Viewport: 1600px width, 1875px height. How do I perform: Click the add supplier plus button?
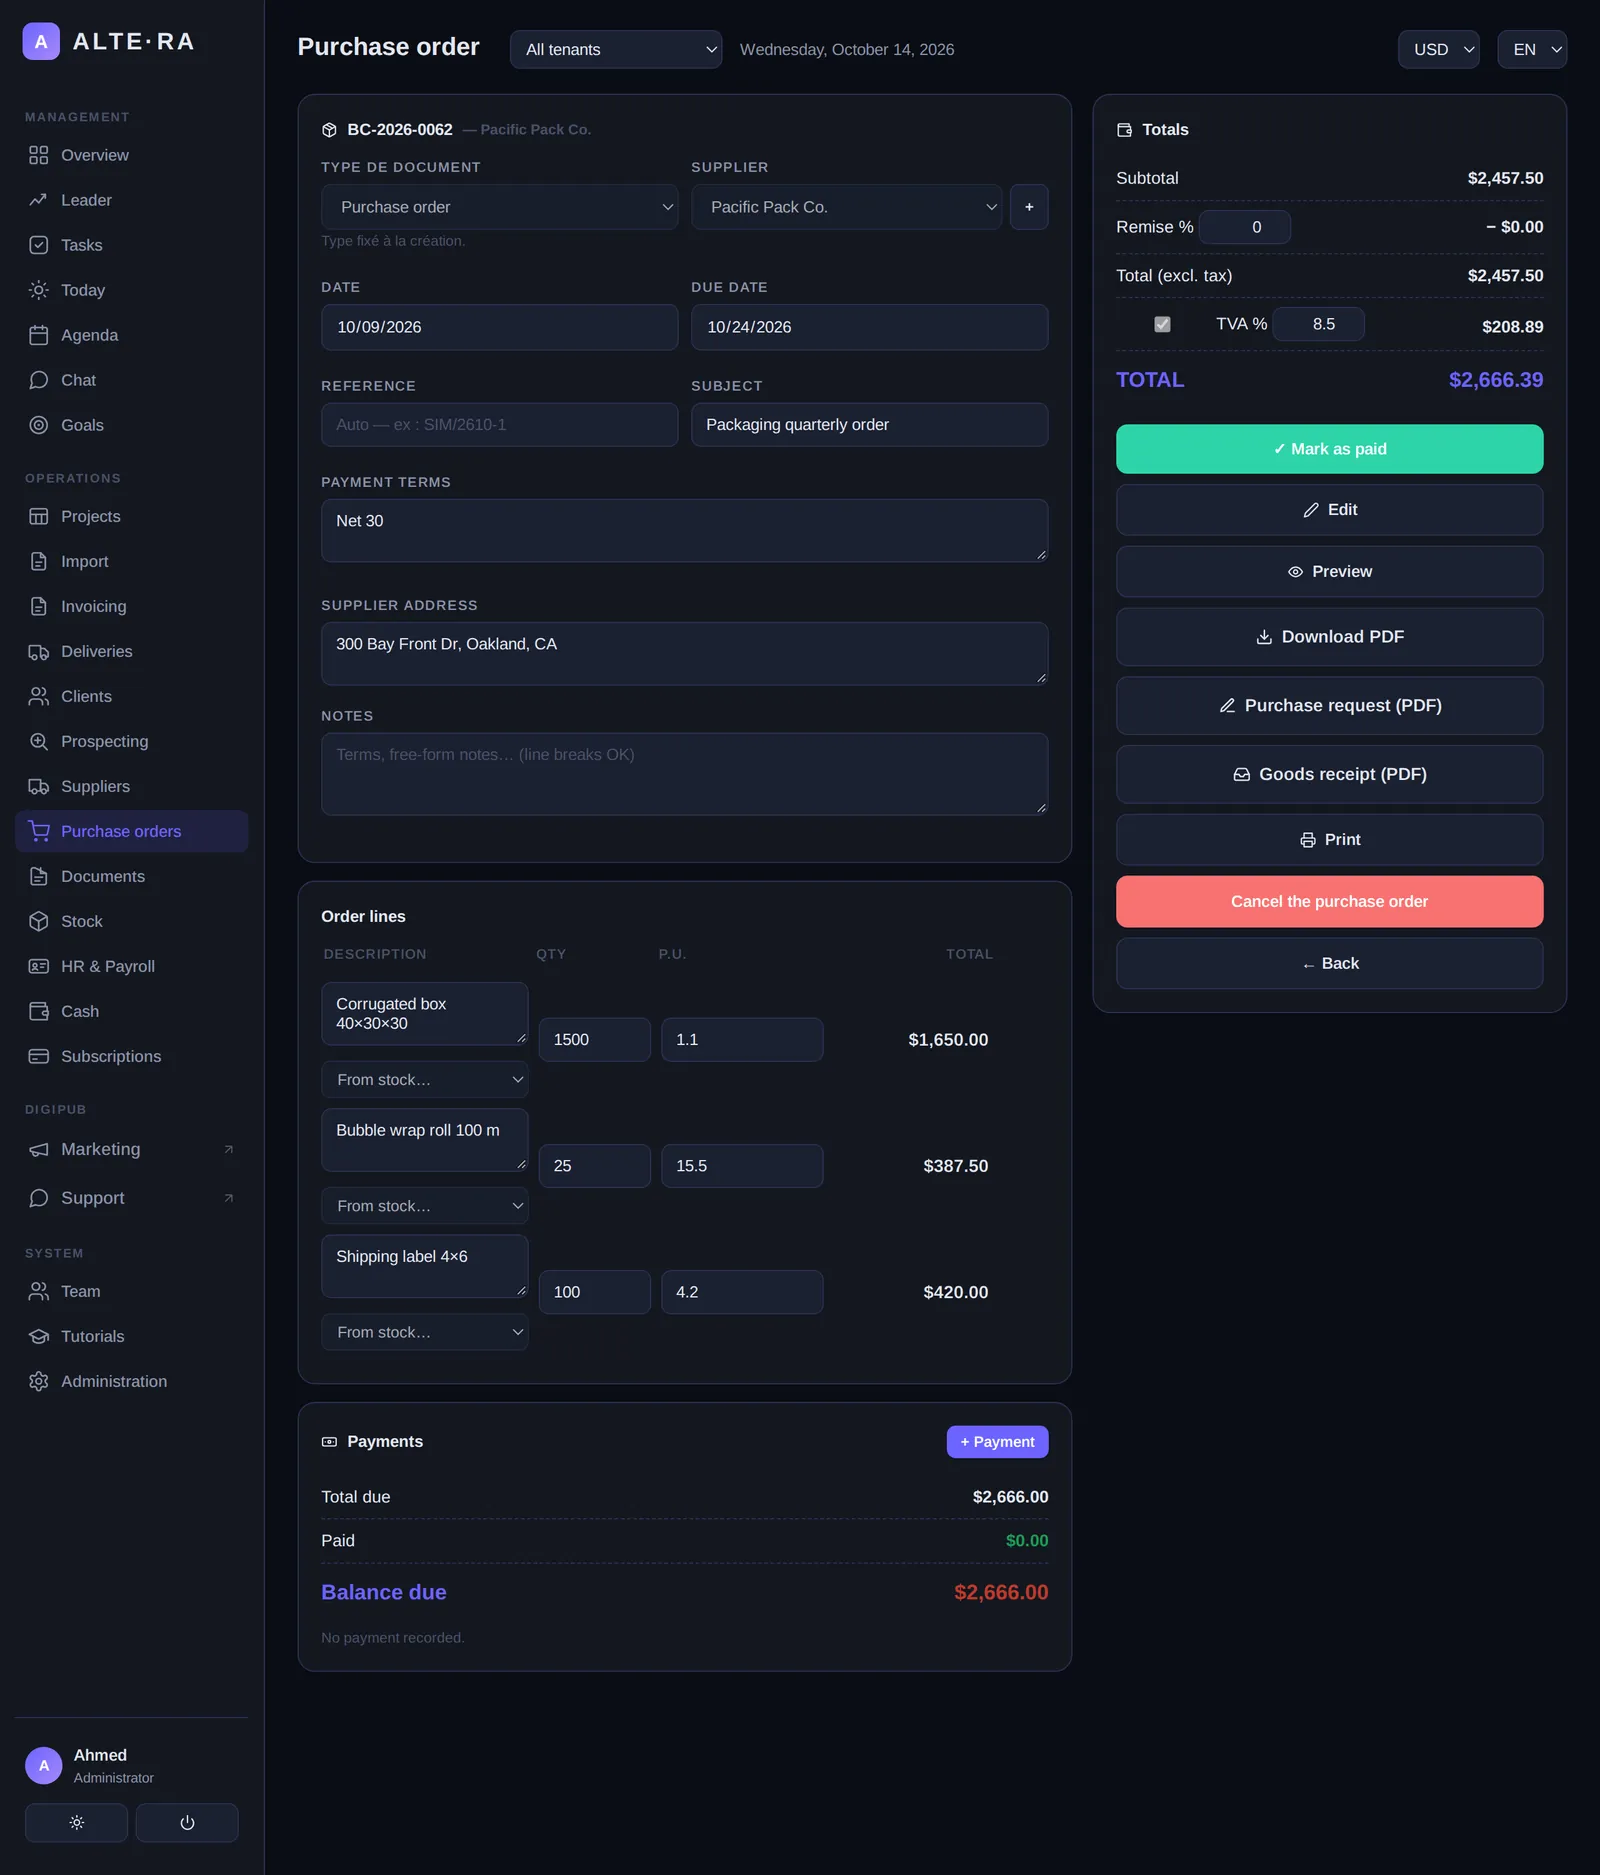tap(1029, 207)
